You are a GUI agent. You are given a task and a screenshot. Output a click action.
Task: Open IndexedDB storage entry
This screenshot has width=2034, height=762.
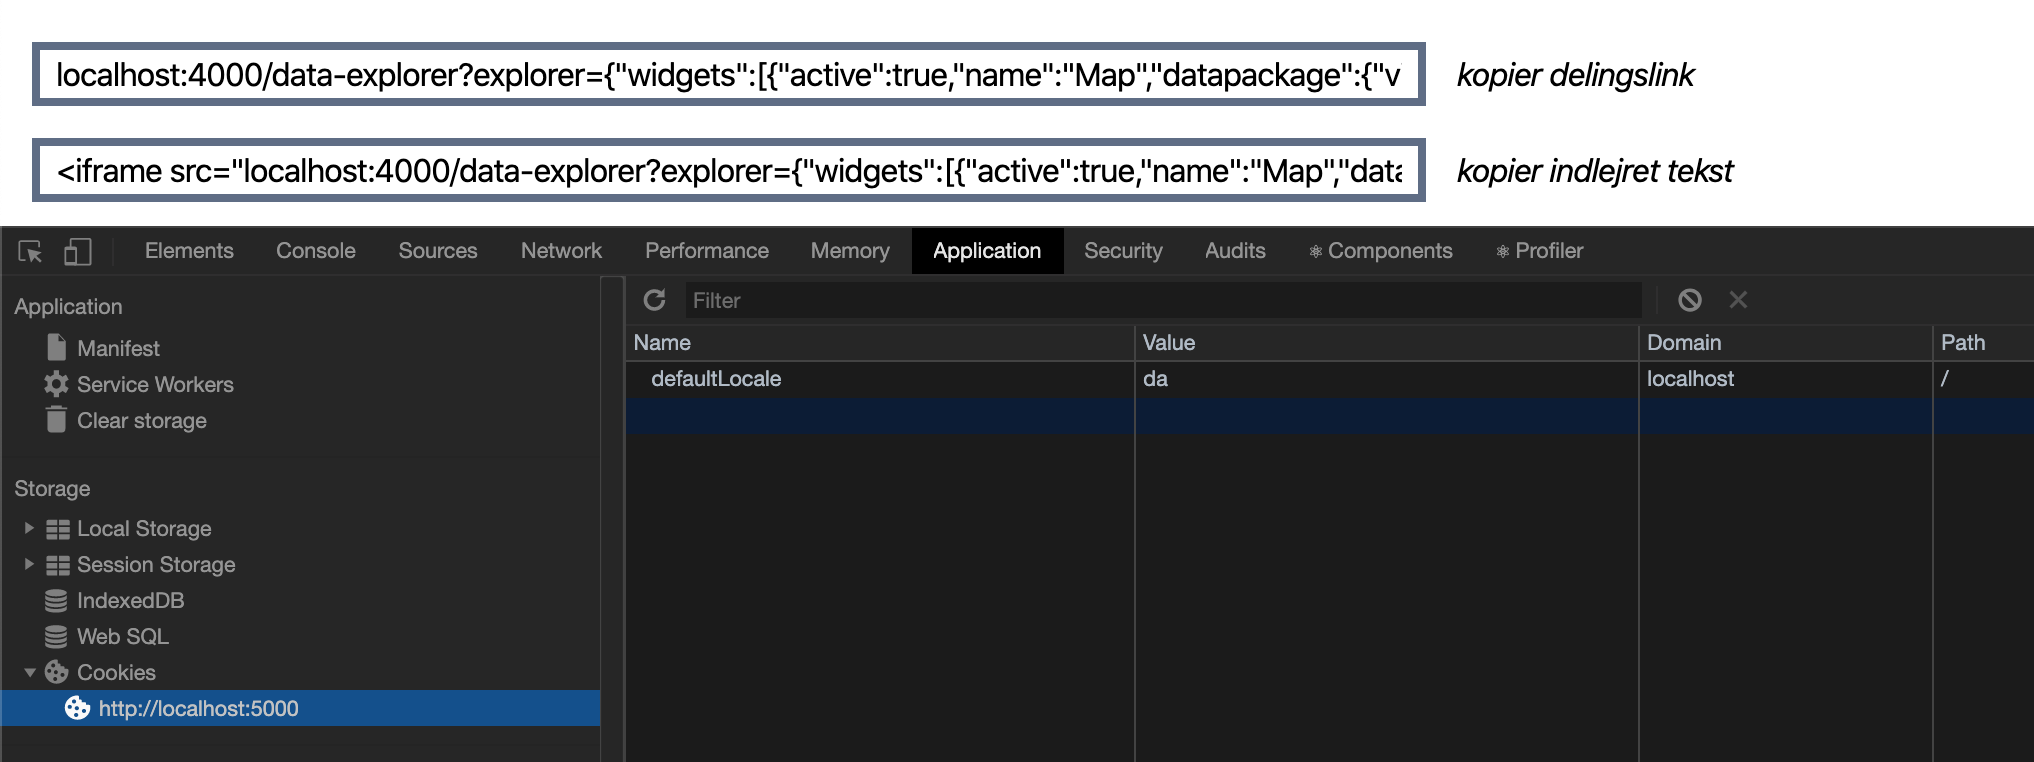(x=130, y=601)
